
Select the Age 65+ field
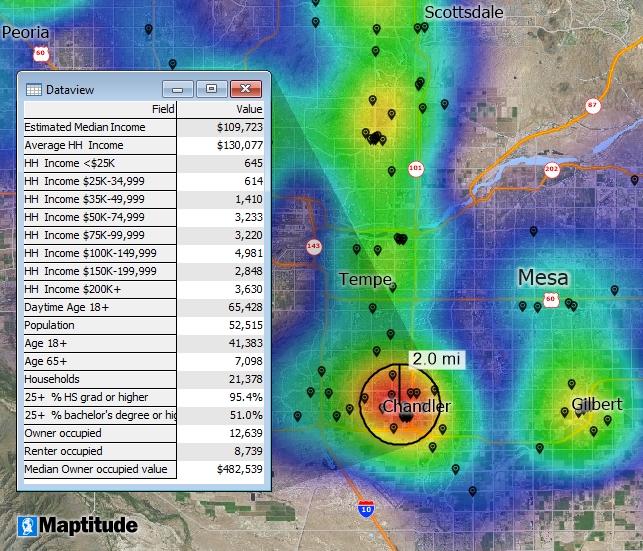[x=100, y=362]
